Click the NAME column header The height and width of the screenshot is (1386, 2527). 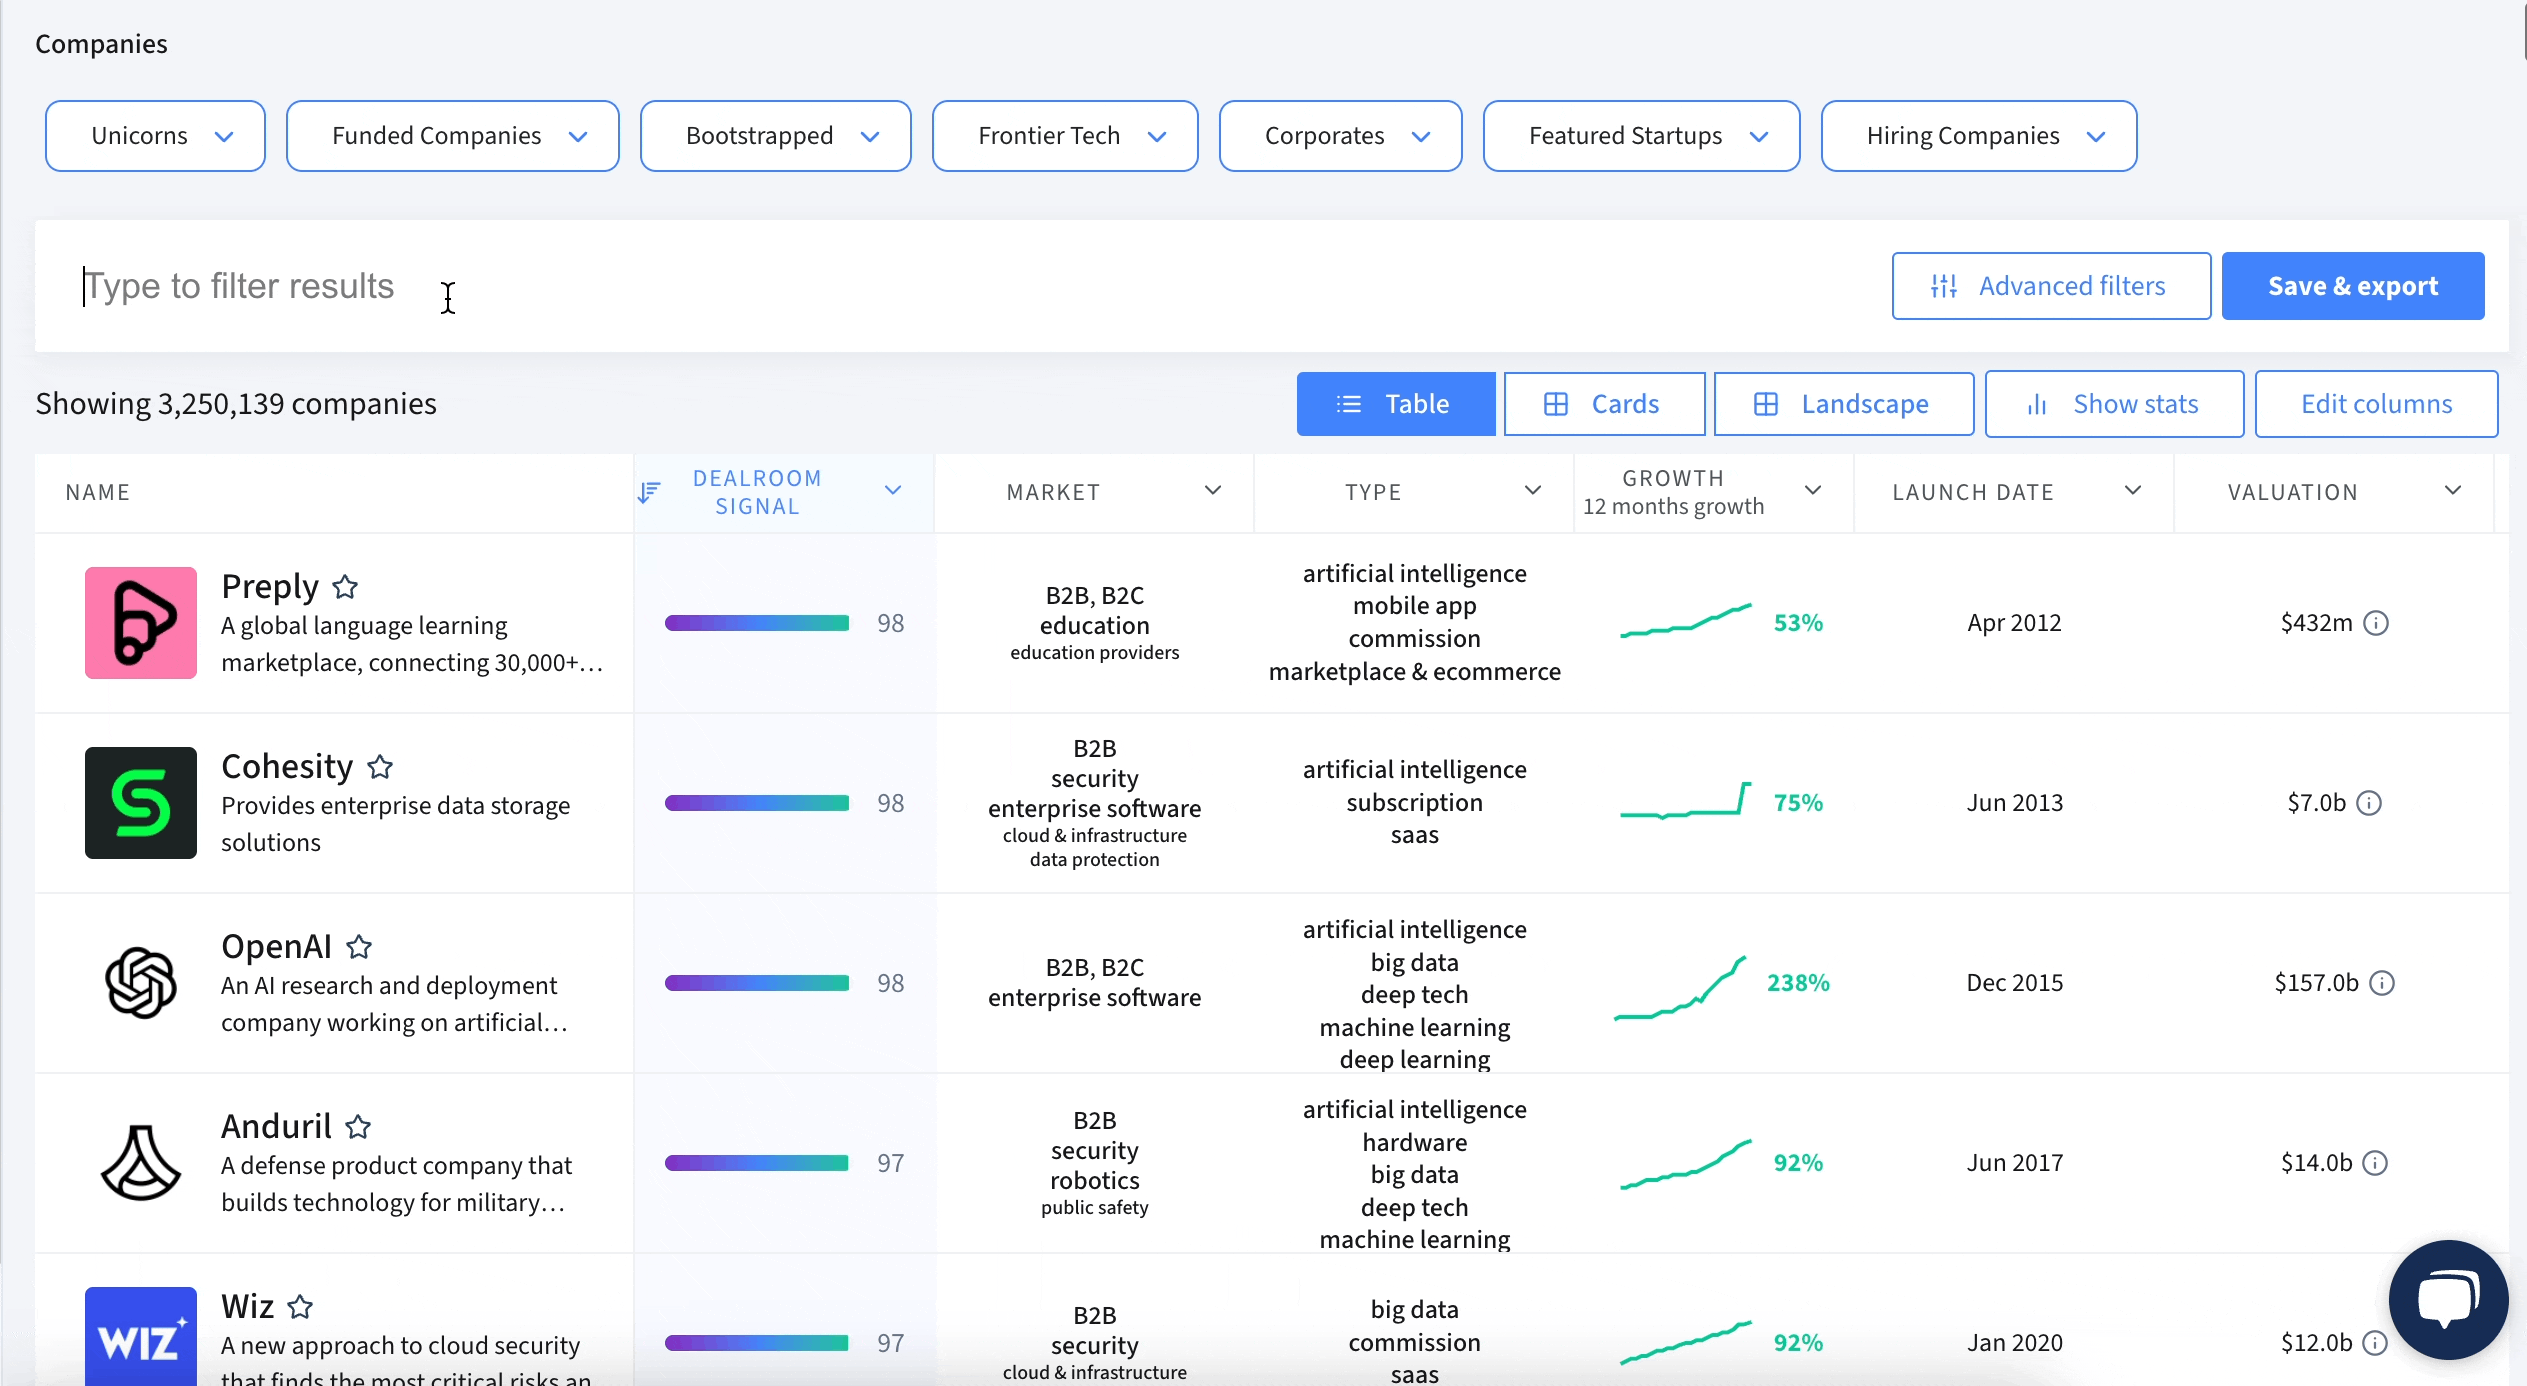click(98, 492)
